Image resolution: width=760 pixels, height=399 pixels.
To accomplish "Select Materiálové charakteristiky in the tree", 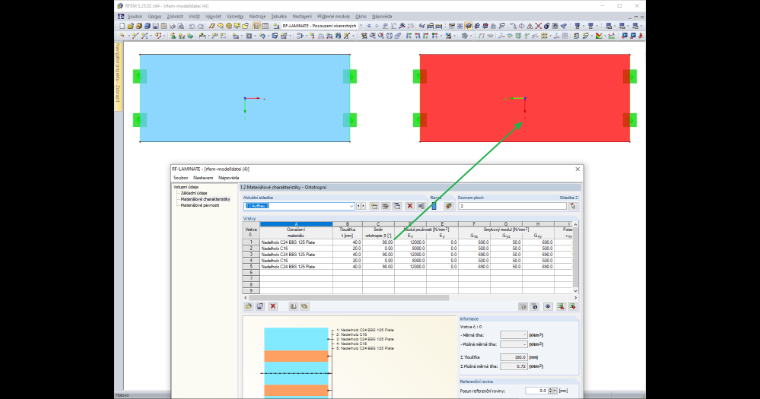I will (x=206, y=199).
